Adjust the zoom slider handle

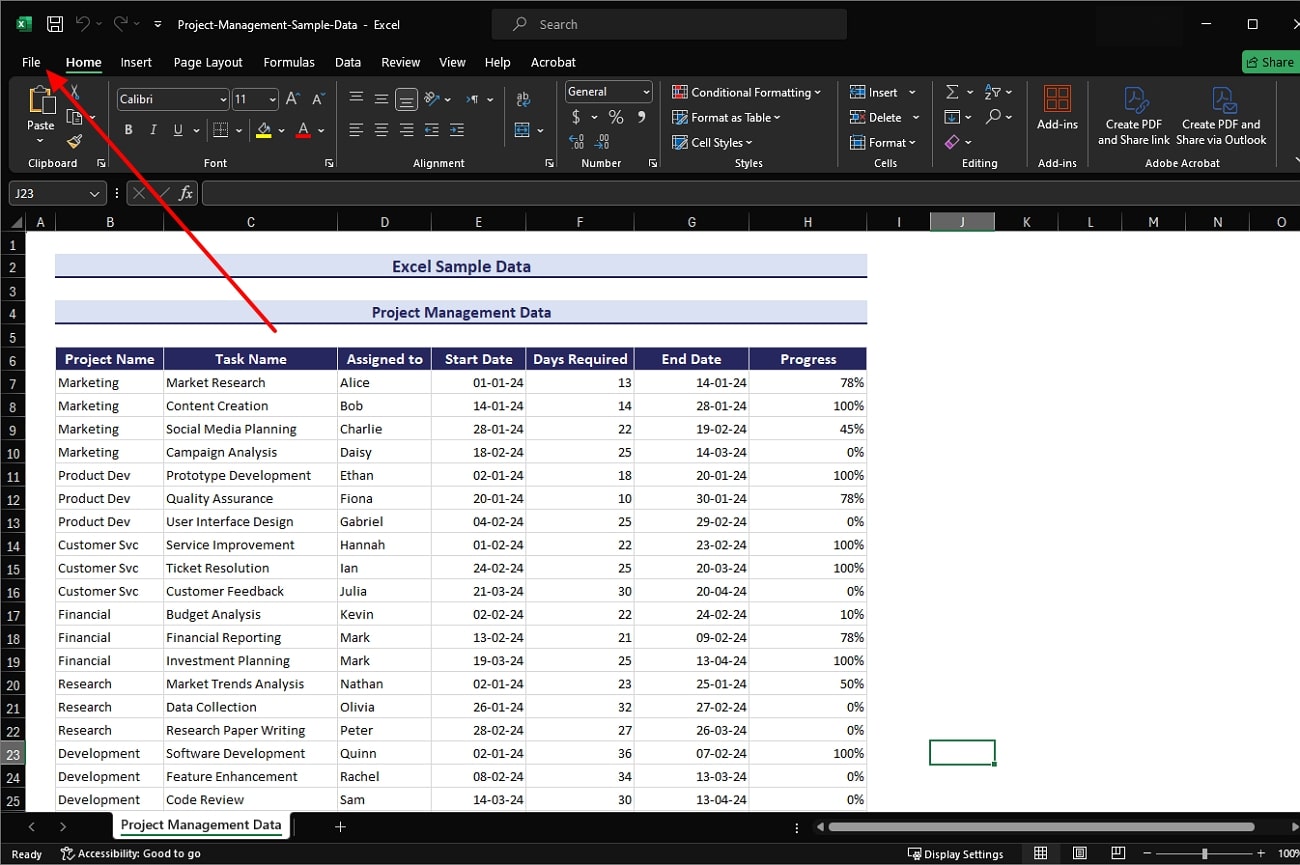click(1204, 854)
